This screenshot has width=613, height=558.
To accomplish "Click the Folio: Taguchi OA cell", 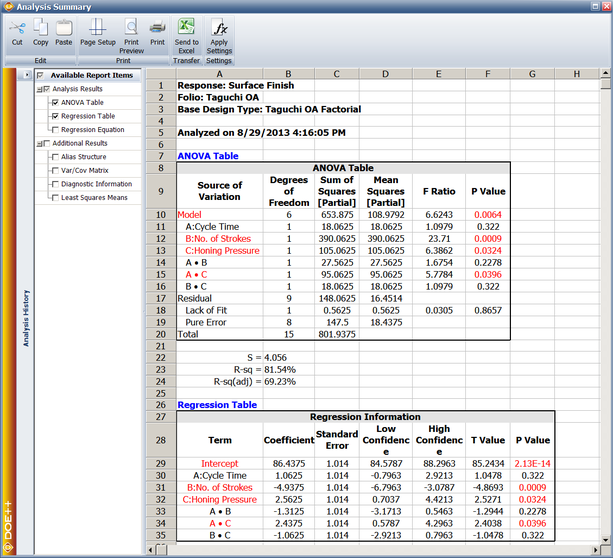I will point(218,97).
